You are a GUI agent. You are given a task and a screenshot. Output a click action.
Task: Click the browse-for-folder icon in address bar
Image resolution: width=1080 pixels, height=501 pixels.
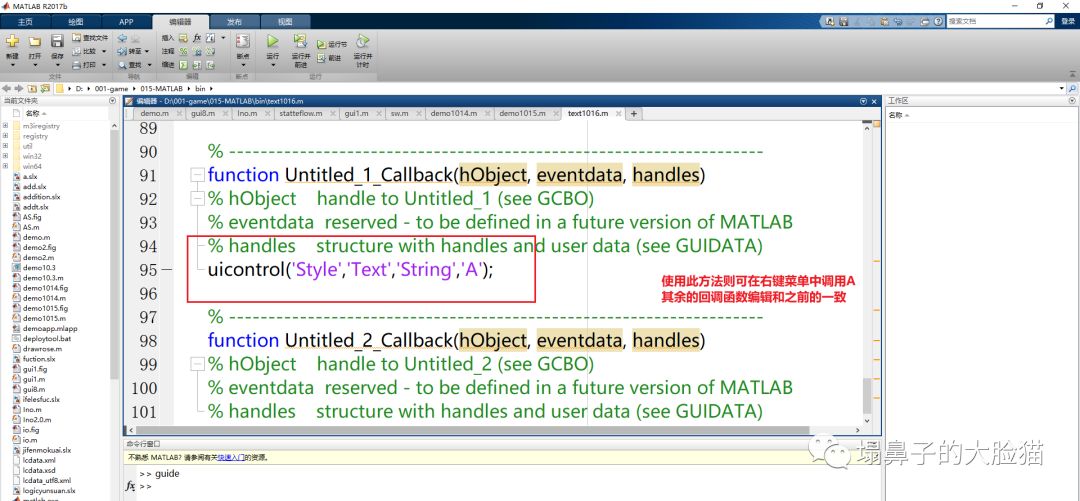[x=45, y=88]
